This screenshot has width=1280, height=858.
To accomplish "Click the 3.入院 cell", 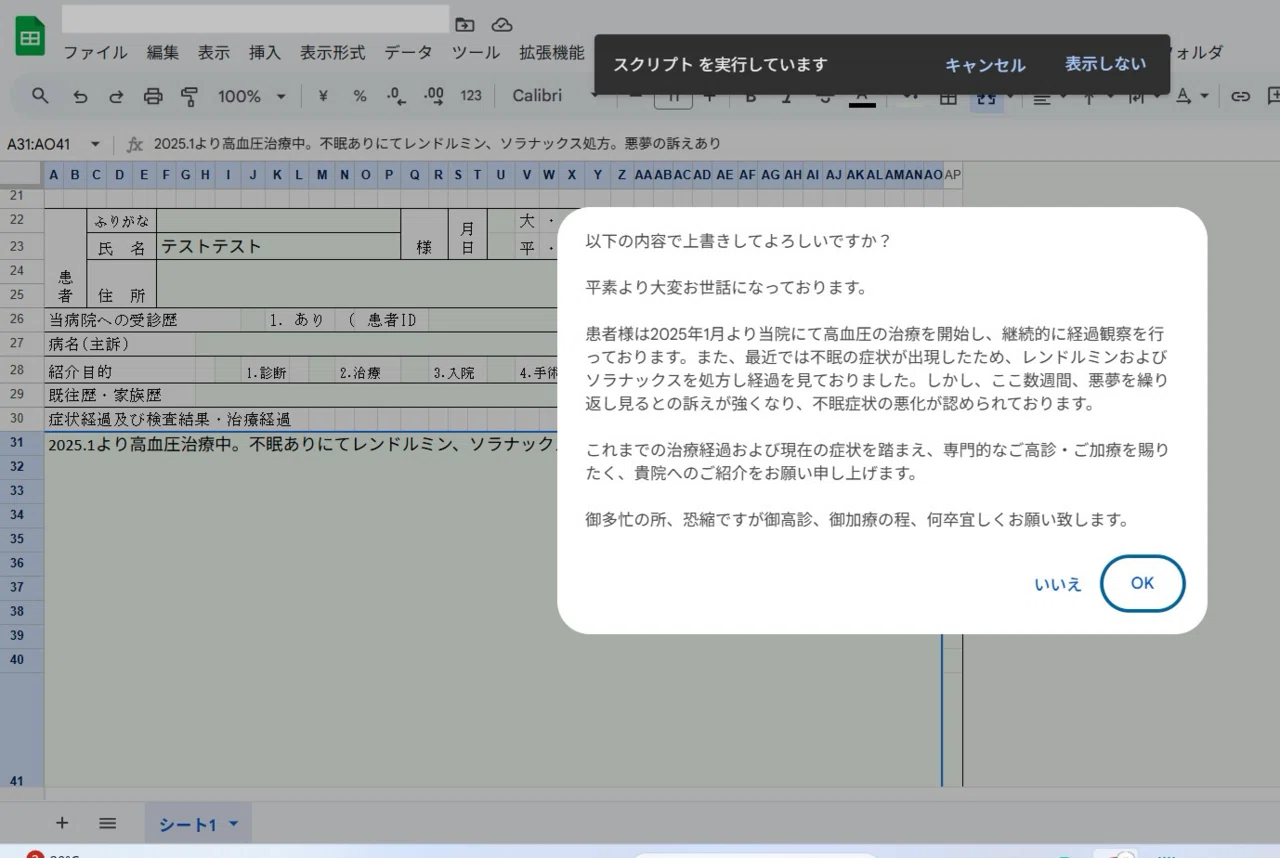I will [x=453, y=372].
